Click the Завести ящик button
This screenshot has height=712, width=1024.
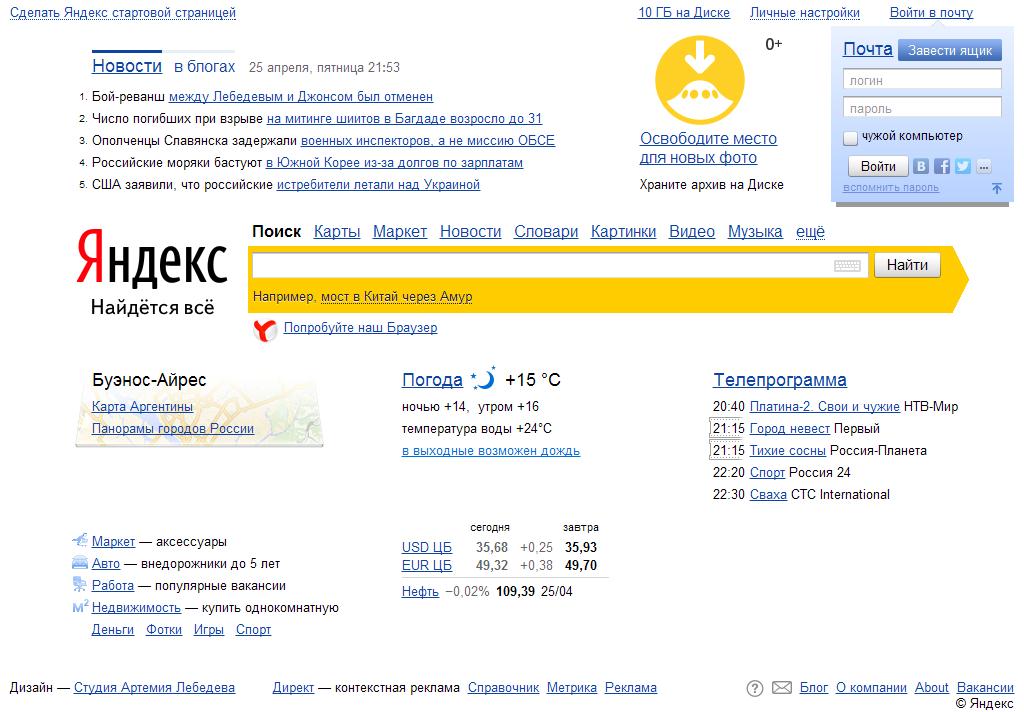pyautogui.click(x=949, y=51)
